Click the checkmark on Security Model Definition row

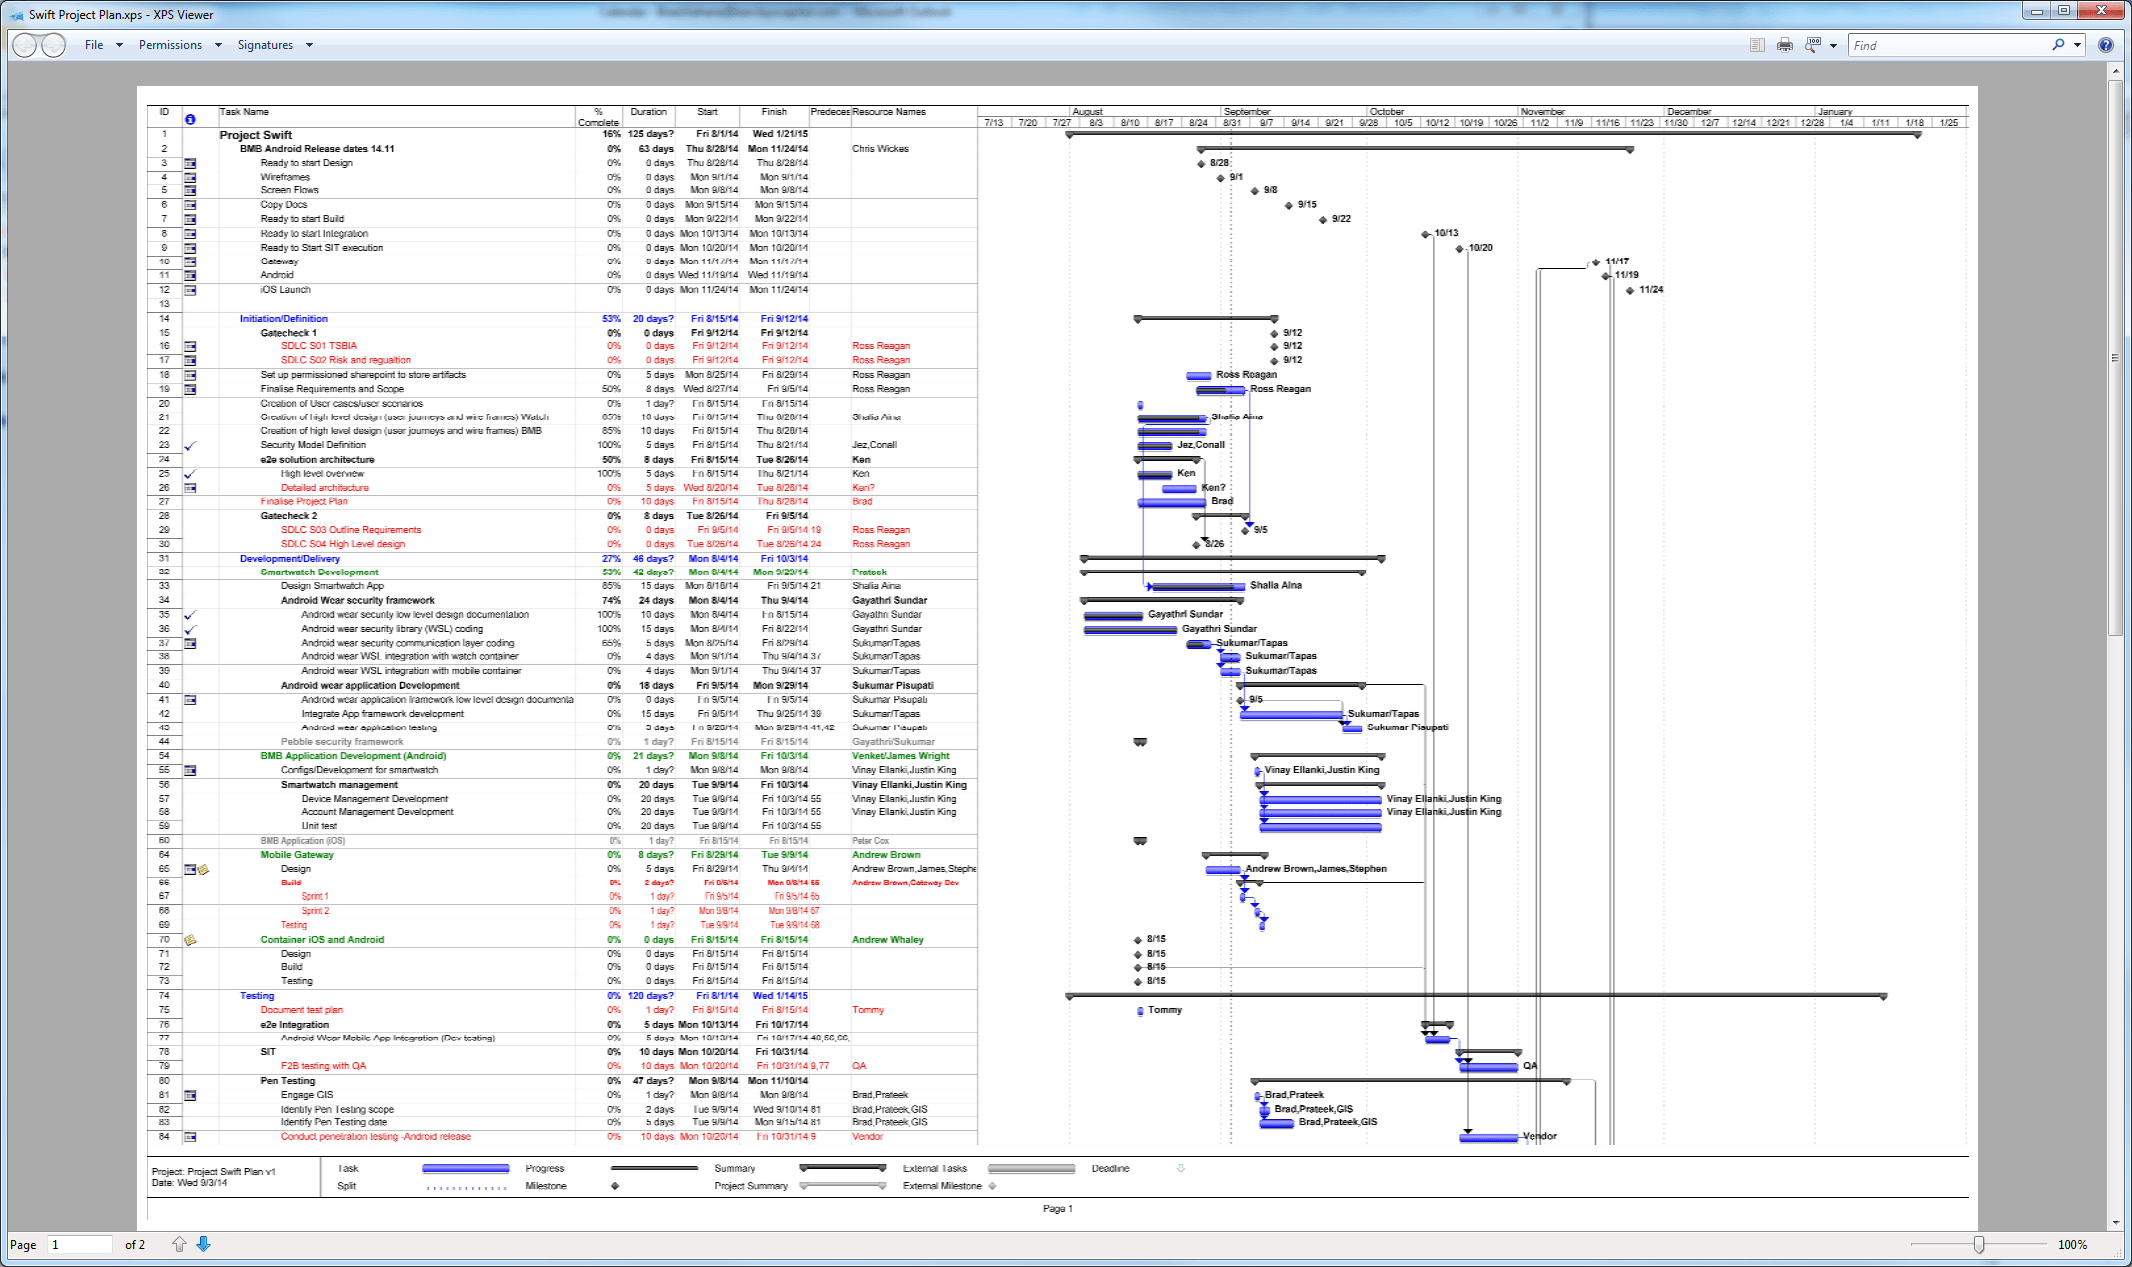[x=190, y=445]
